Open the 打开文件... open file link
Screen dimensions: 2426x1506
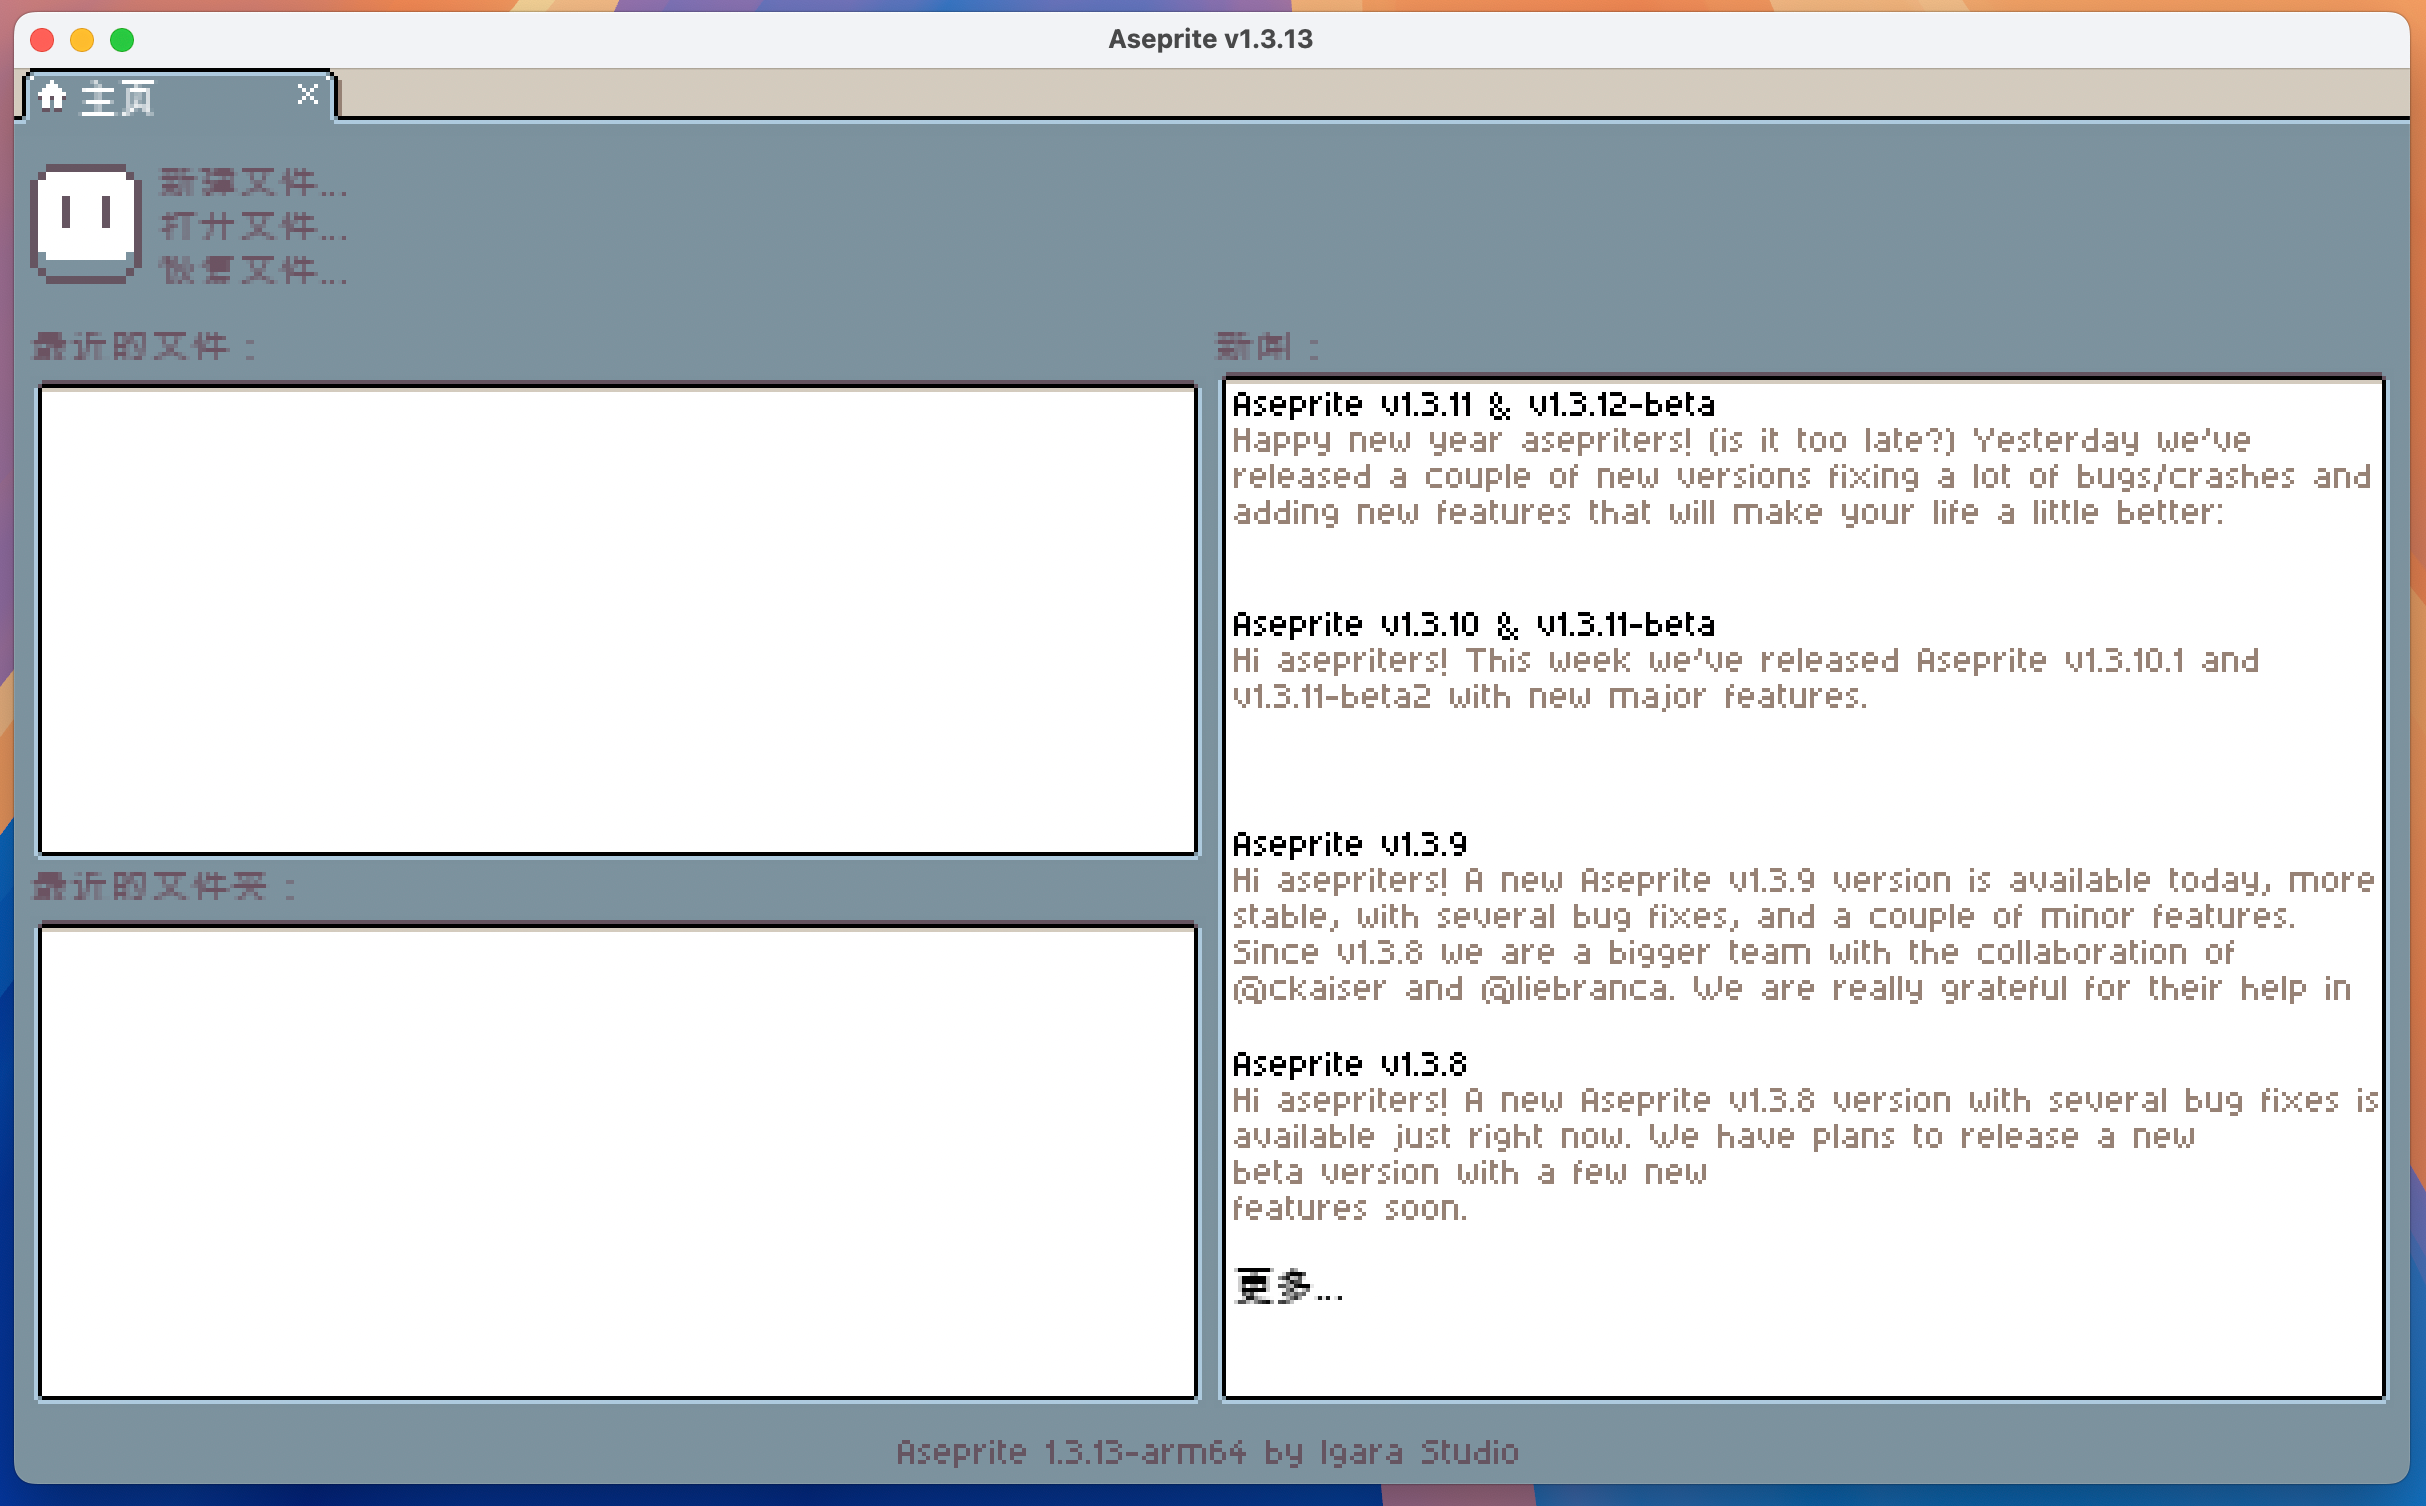tap(254, 226)
